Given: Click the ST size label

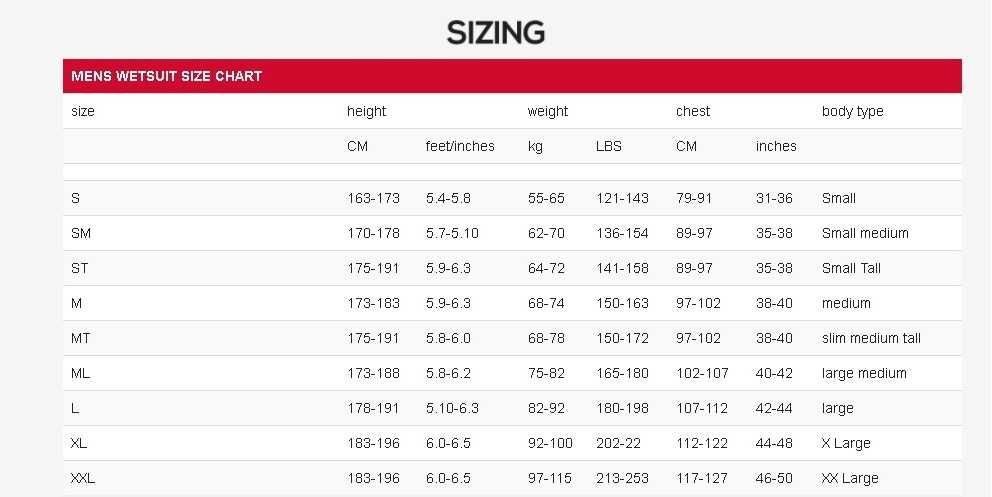Looking at the screenshot, I should (80, 268).
